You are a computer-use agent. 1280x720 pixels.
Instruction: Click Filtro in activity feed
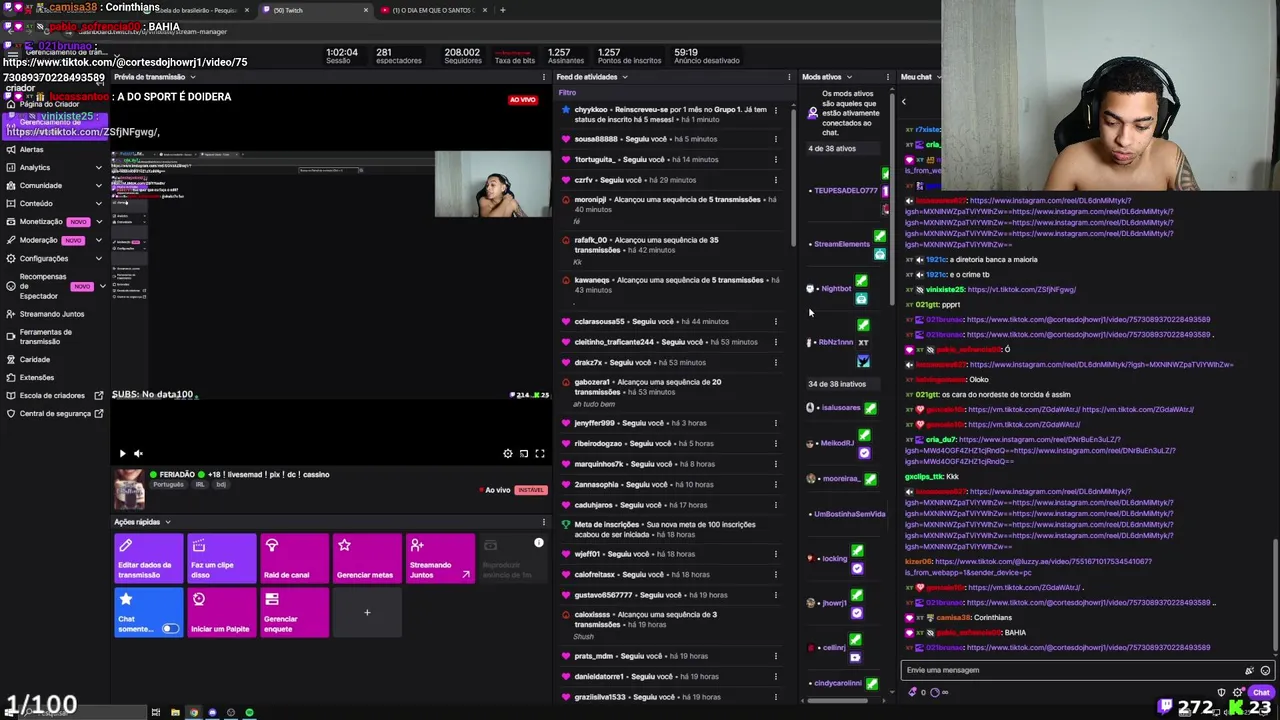click(x=567, y=92)
